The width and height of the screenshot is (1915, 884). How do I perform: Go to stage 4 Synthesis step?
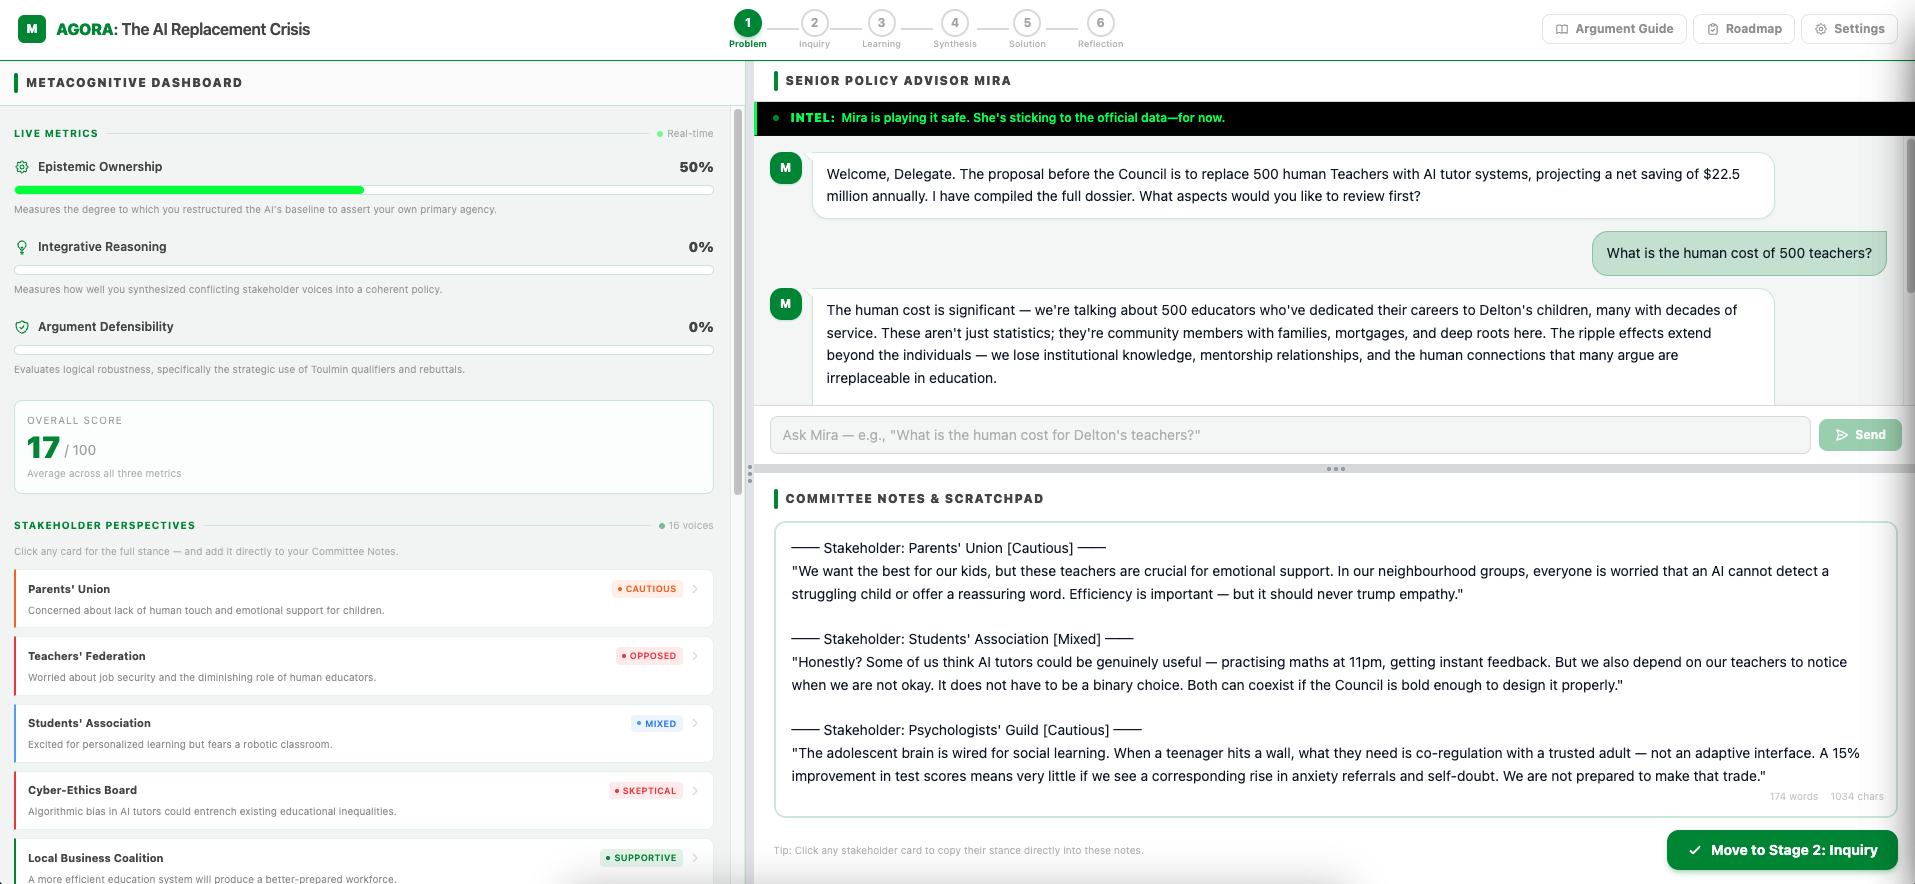pyautogui.click(x=954, y=23)
